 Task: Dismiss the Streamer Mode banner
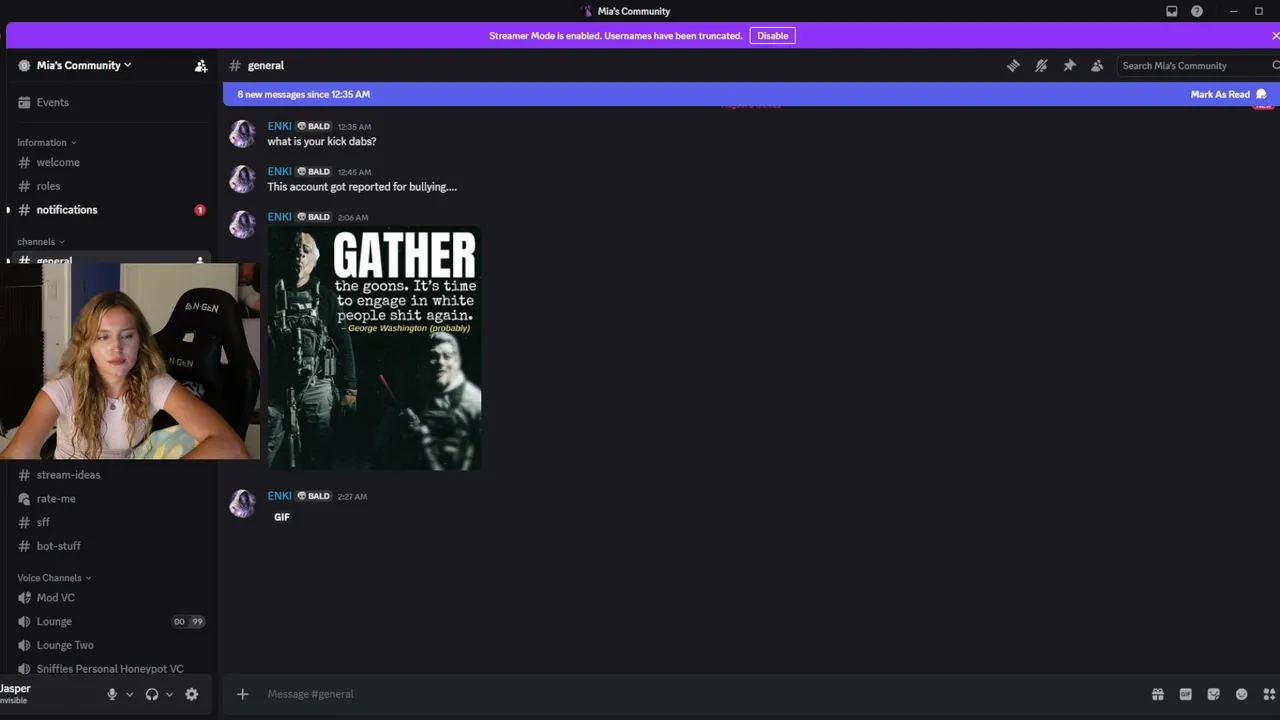1275,36
